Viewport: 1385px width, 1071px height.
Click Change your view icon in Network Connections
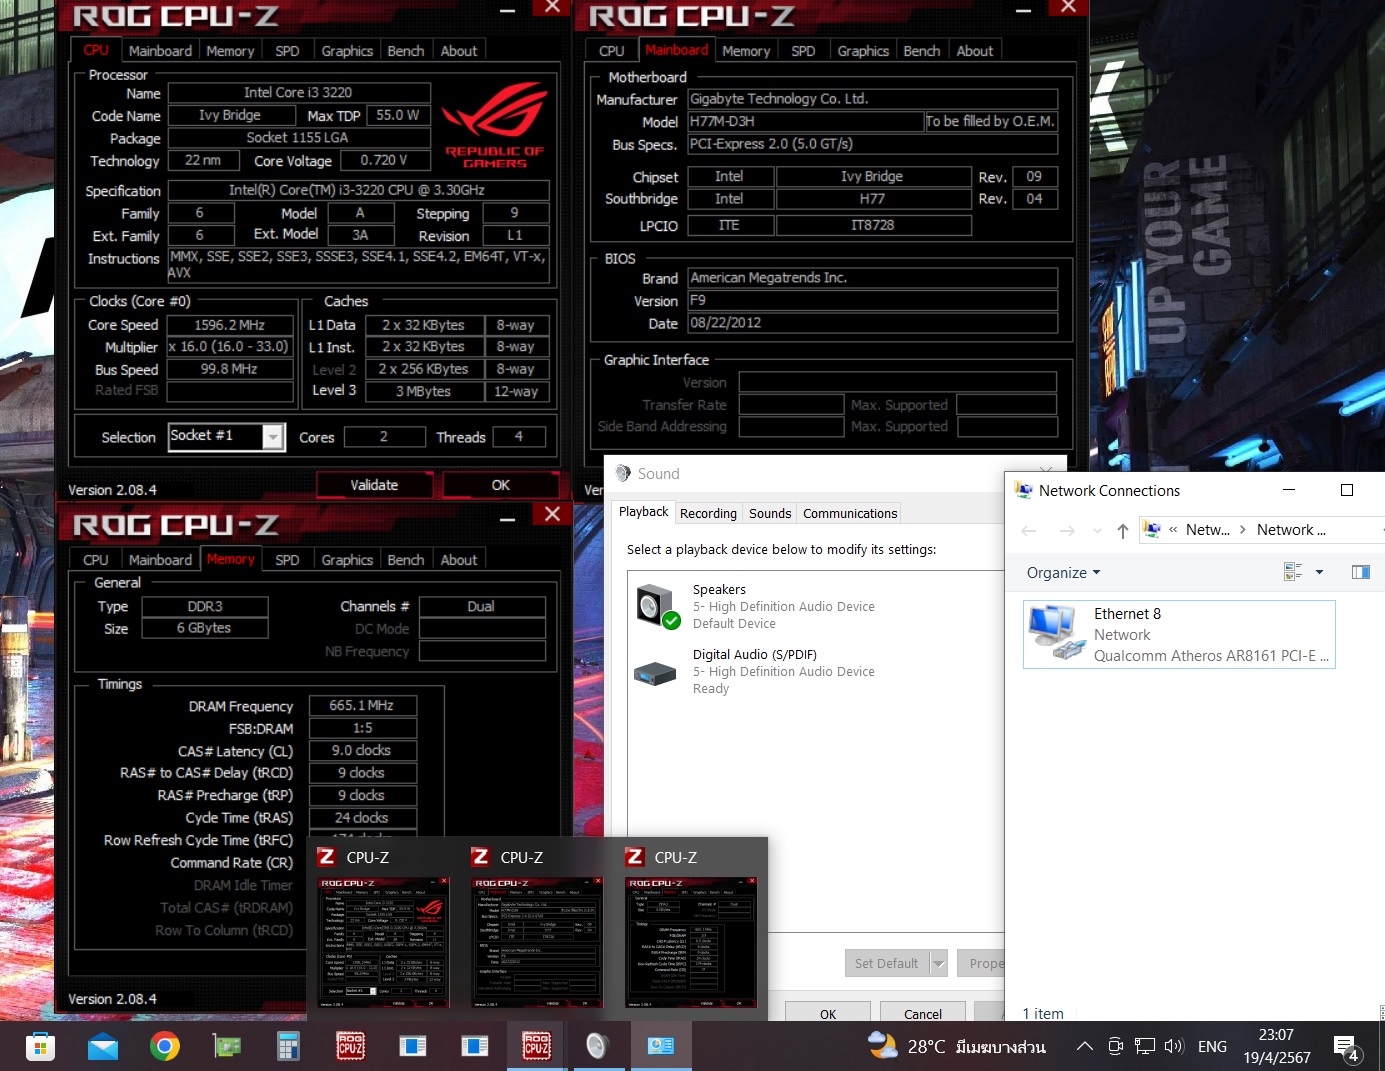tap(1293, 572)
